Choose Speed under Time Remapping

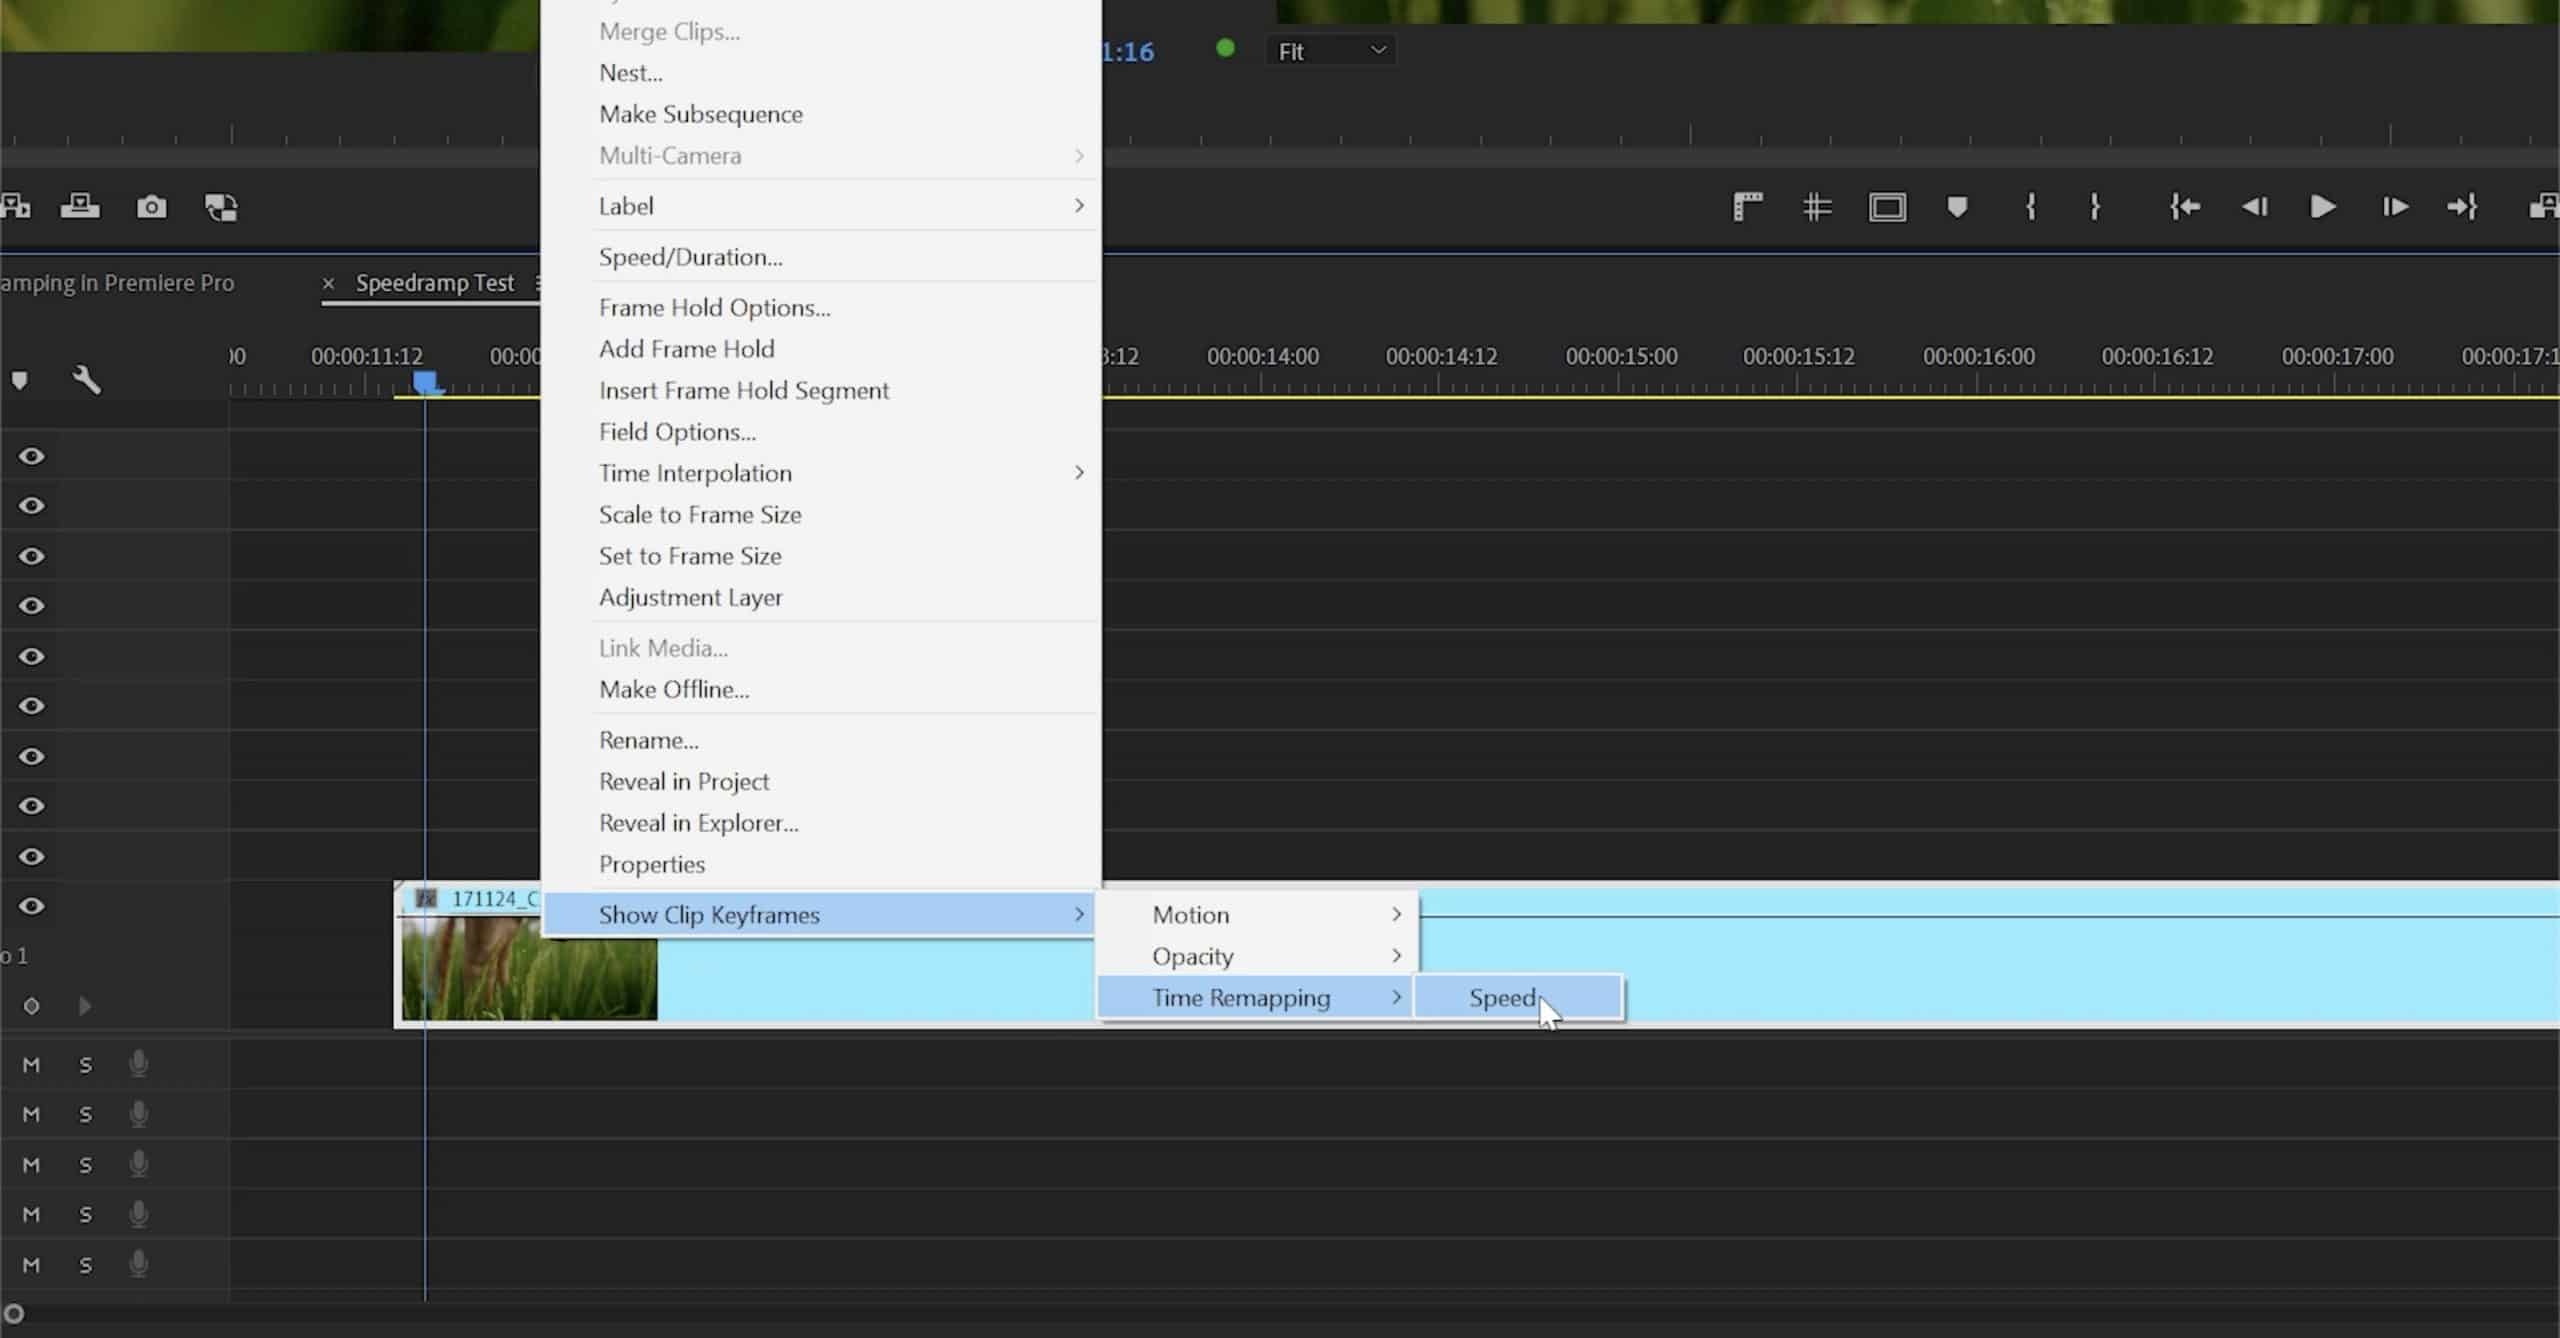[x=1518, y=998]
